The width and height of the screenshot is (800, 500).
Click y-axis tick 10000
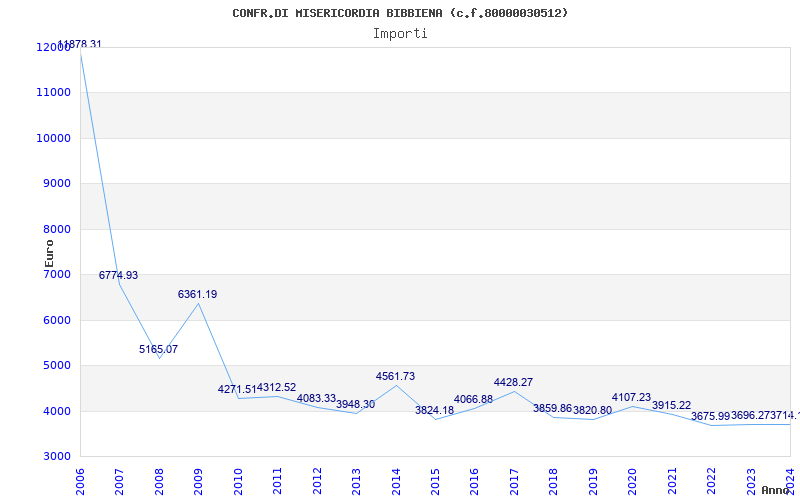point(53,138)
